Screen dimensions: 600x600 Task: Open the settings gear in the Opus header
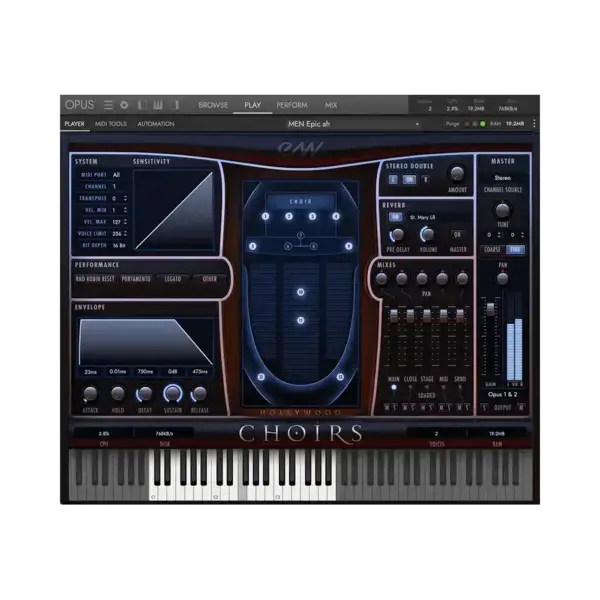click(124, 105)
